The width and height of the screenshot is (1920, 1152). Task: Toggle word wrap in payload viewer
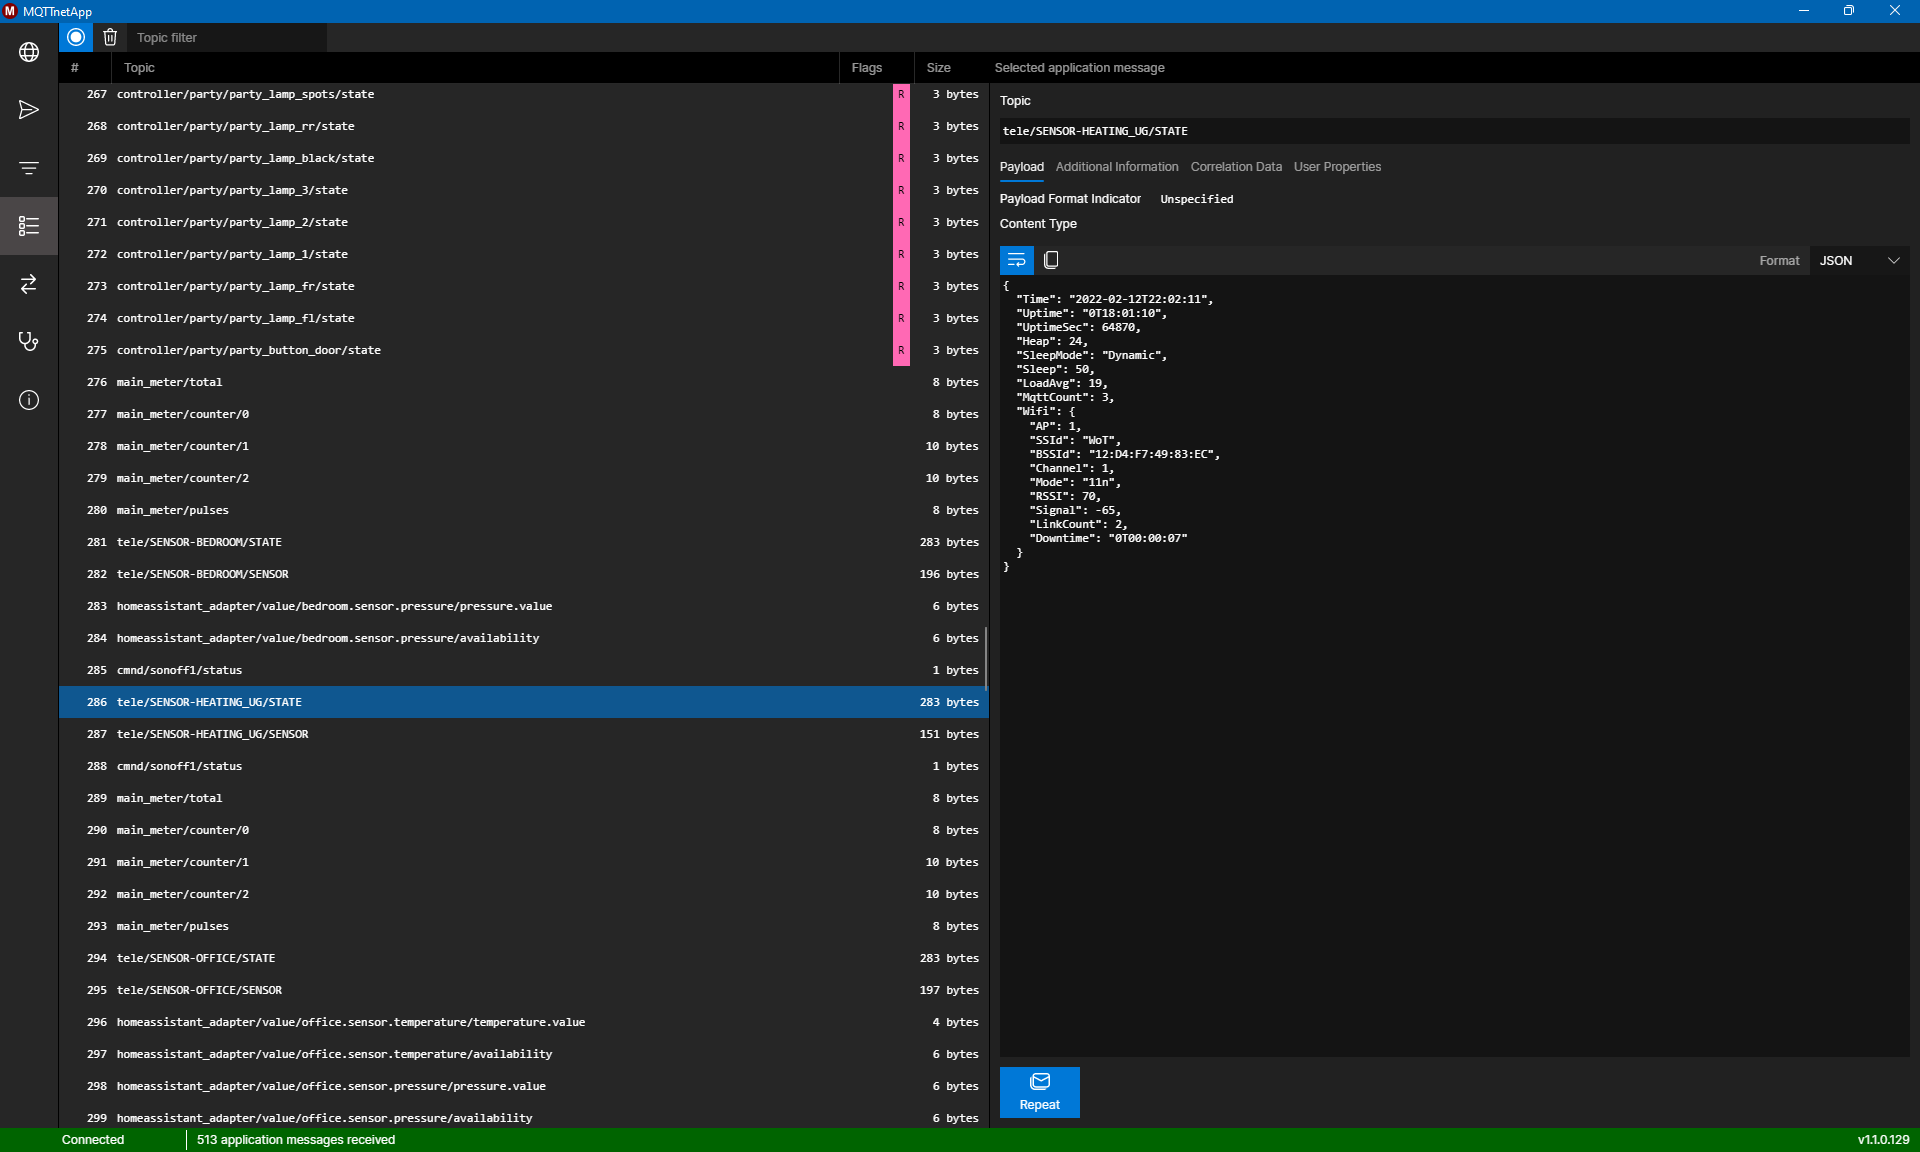tap(1016, 260)
